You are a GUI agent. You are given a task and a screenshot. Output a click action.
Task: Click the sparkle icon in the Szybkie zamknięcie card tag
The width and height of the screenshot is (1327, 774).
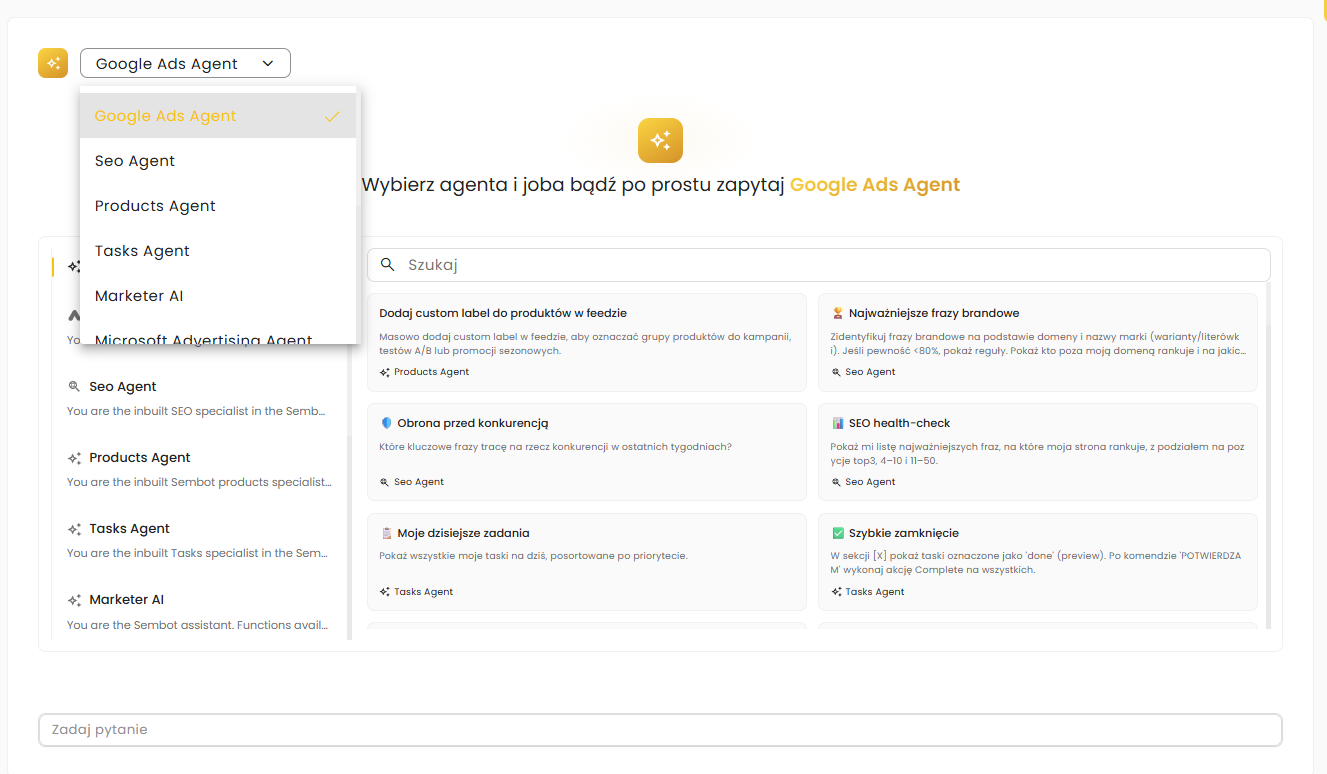click(836, 592)
